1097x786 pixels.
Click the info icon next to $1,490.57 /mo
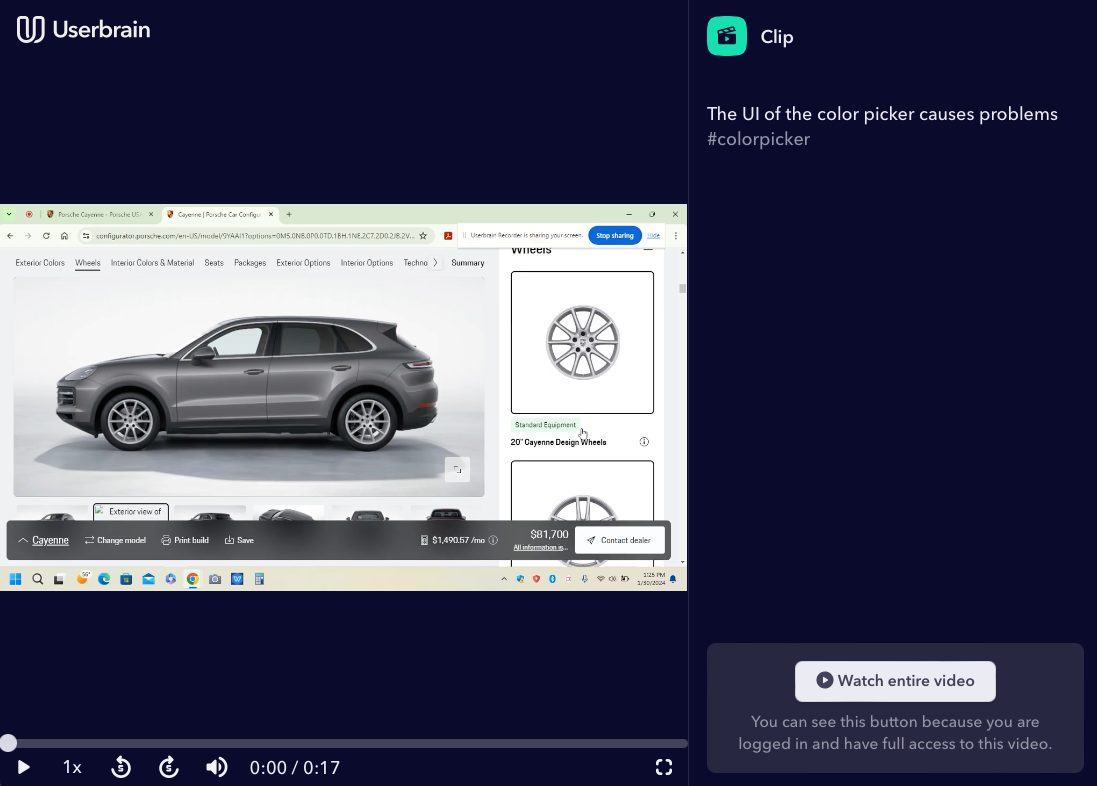tap(493, 540)
